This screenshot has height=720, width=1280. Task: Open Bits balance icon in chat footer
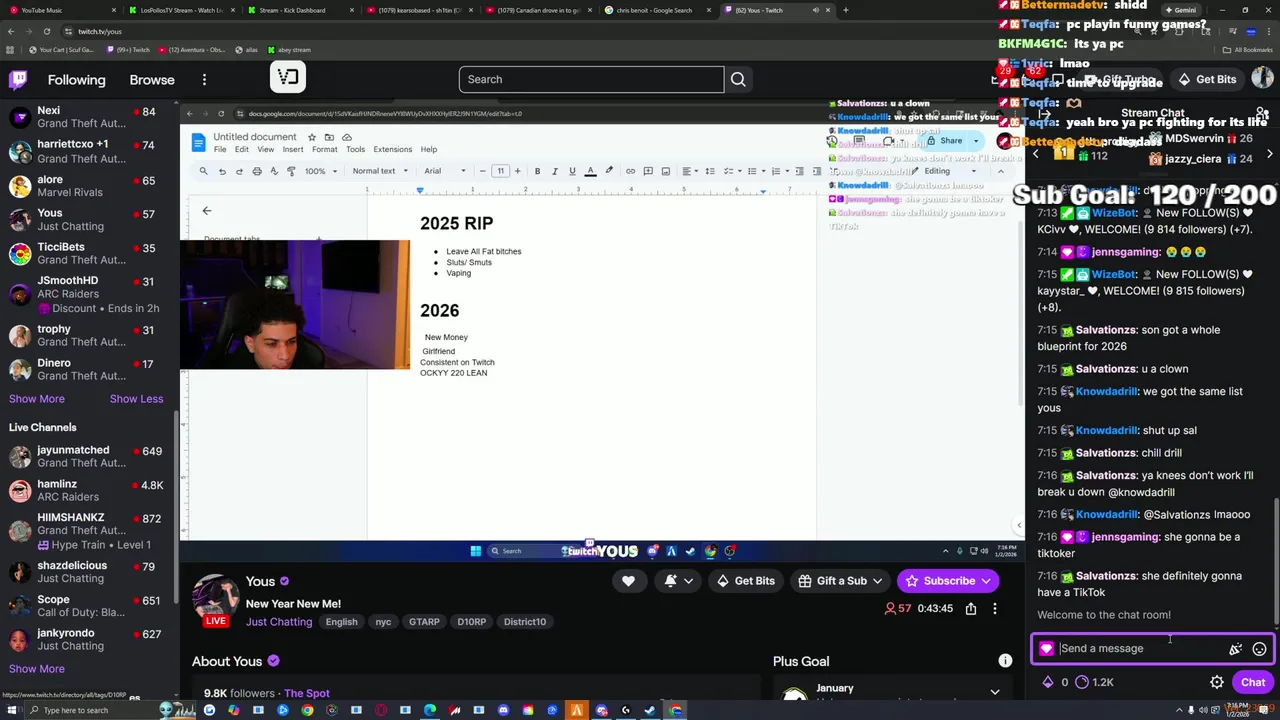[1048, 682]
